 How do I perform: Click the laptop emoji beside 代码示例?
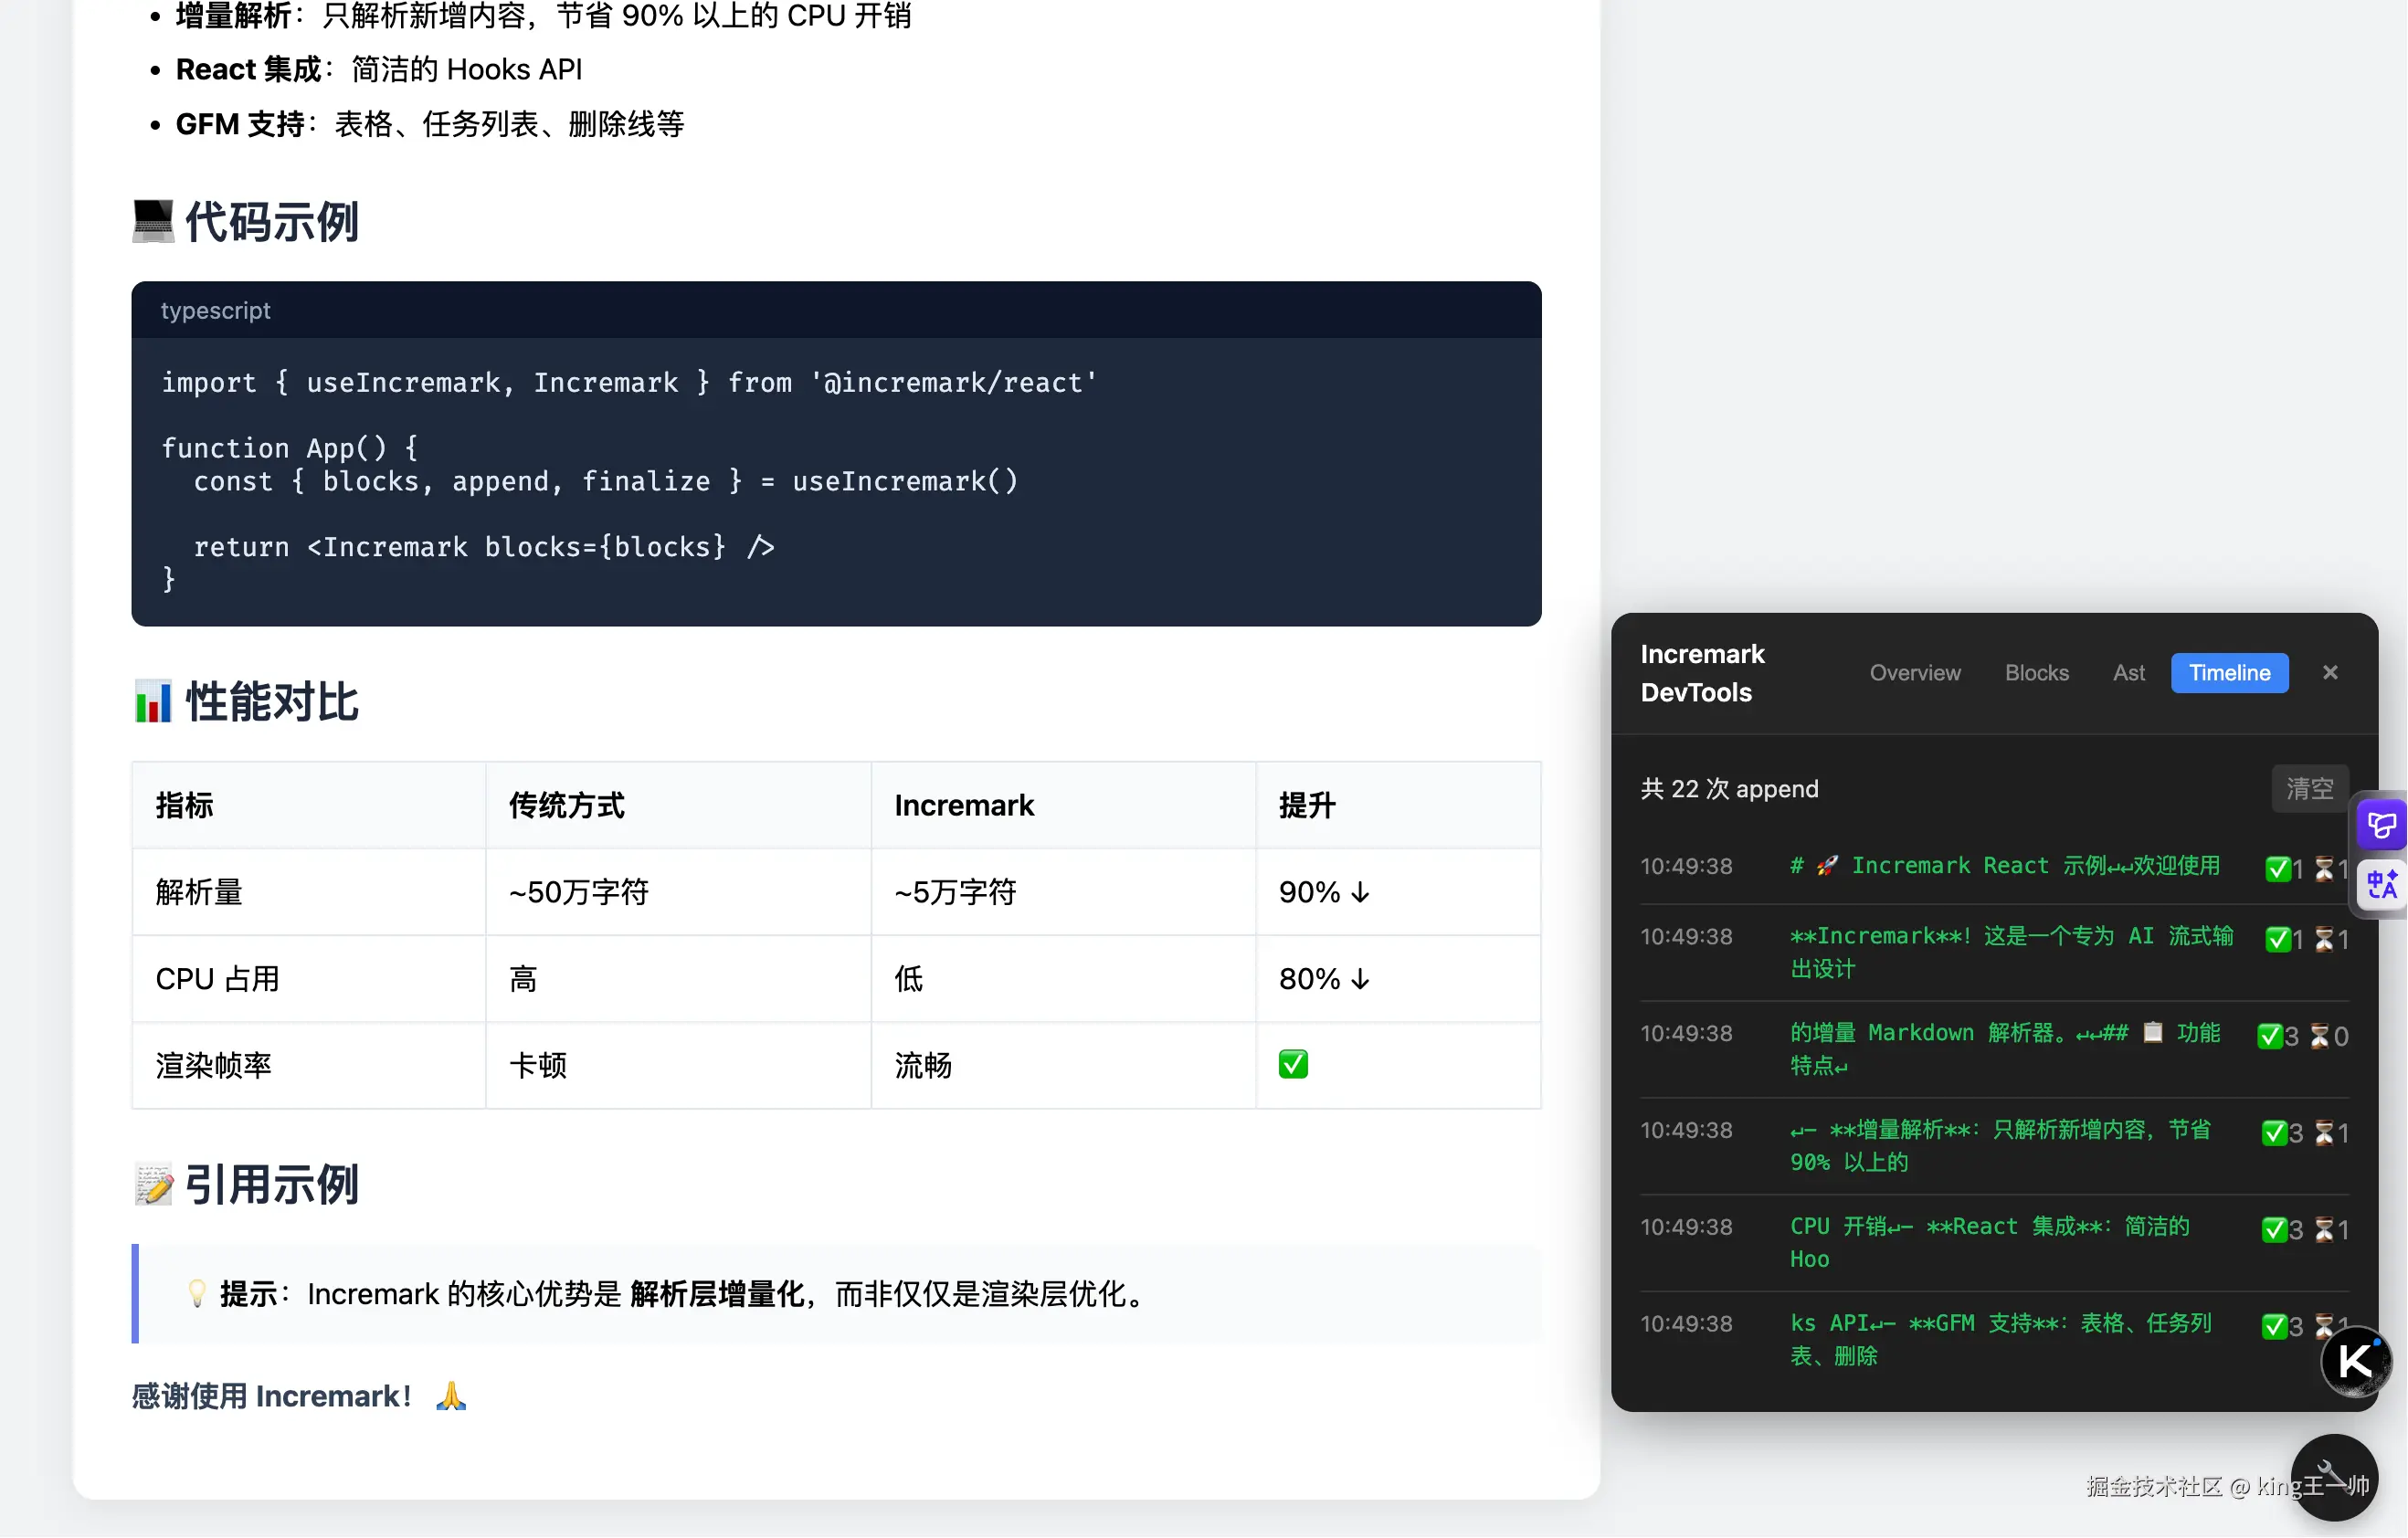coord(153,221)
